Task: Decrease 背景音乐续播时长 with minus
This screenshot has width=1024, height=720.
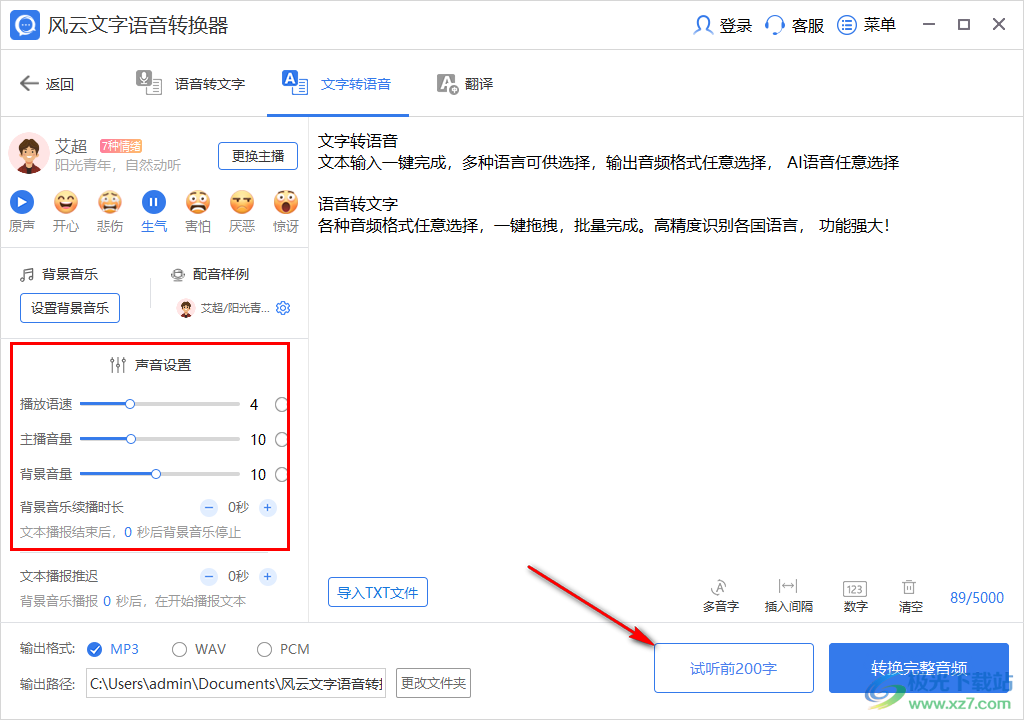Action: (208, 507)
